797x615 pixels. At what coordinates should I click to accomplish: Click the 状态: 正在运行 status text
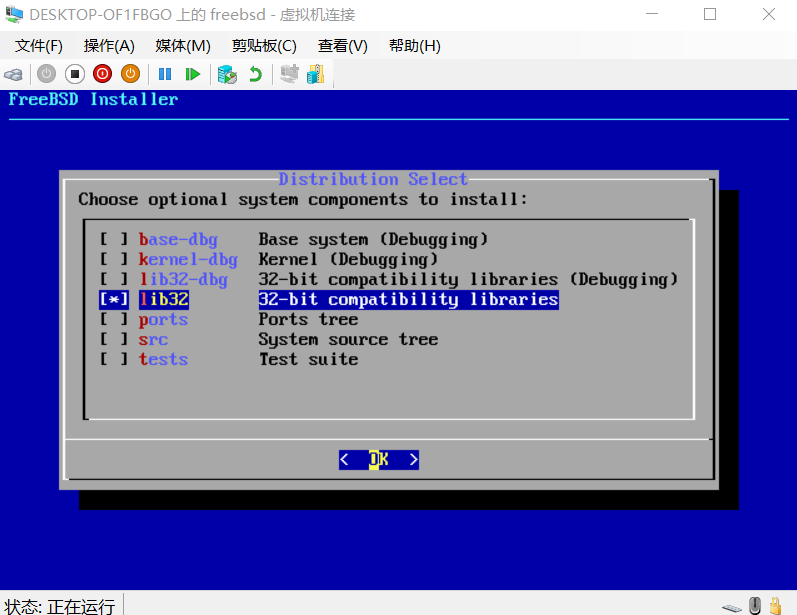click(x=59, y=606)
